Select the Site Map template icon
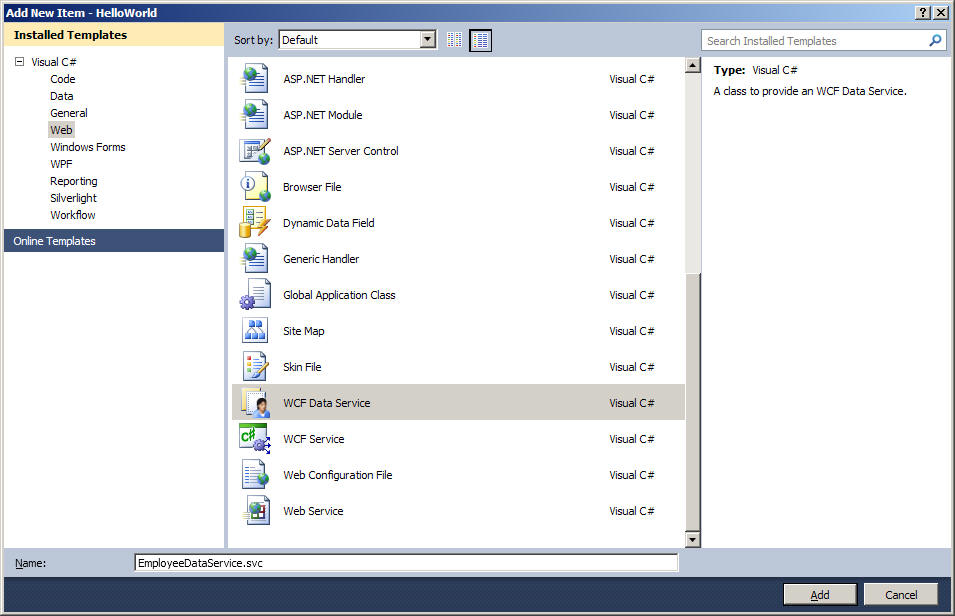 255,330
